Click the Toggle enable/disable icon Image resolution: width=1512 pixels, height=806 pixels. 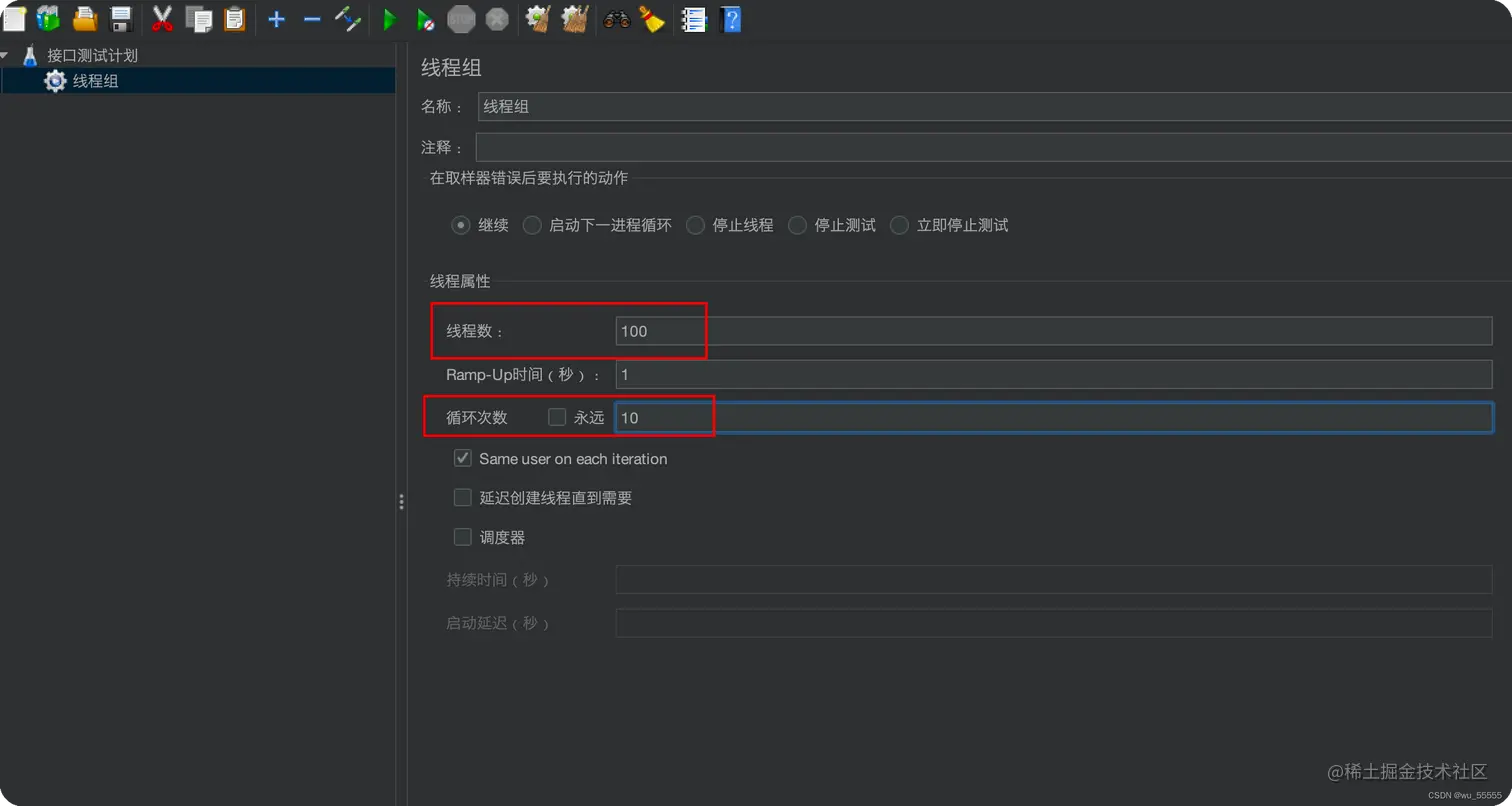(347, 18)
